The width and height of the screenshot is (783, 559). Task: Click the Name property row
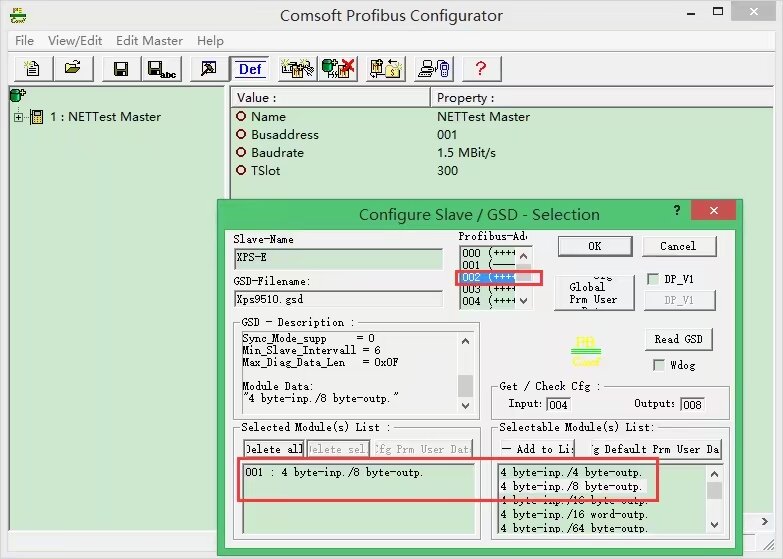click(x=501, y=116)
